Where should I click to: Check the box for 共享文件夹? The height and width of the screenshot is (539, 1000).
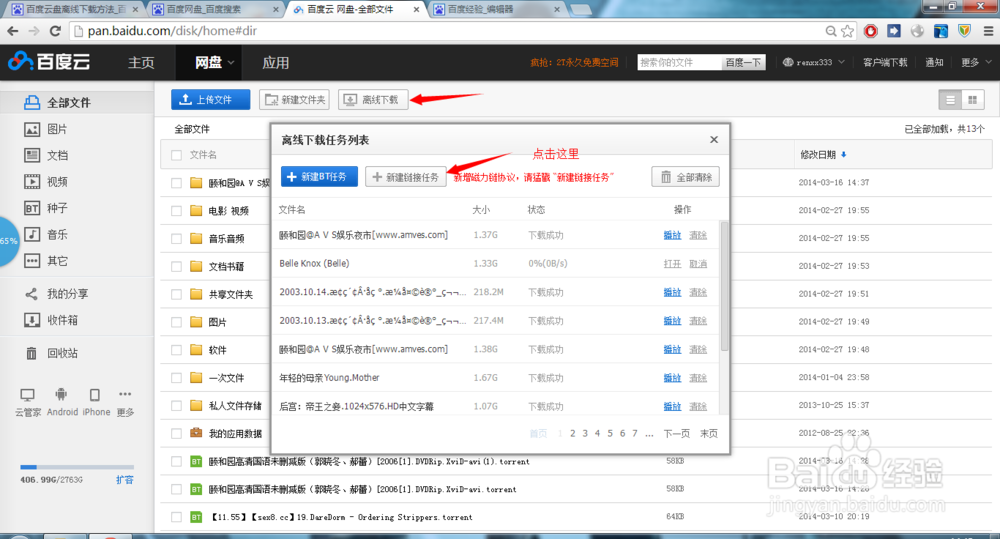click(x=177, y=294)
